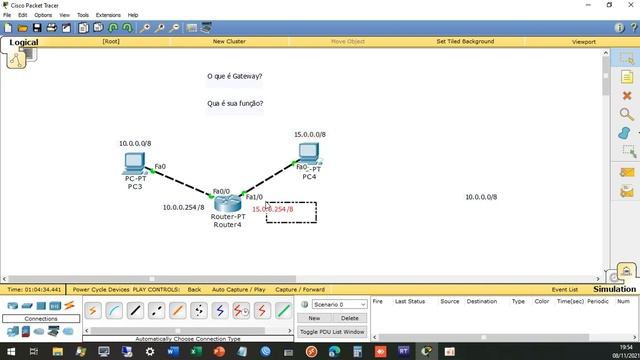The height and width of the screenshot is (360, 640).
Task: Choose Copper Straight-Through black cable
Action: tap(135, 311)
